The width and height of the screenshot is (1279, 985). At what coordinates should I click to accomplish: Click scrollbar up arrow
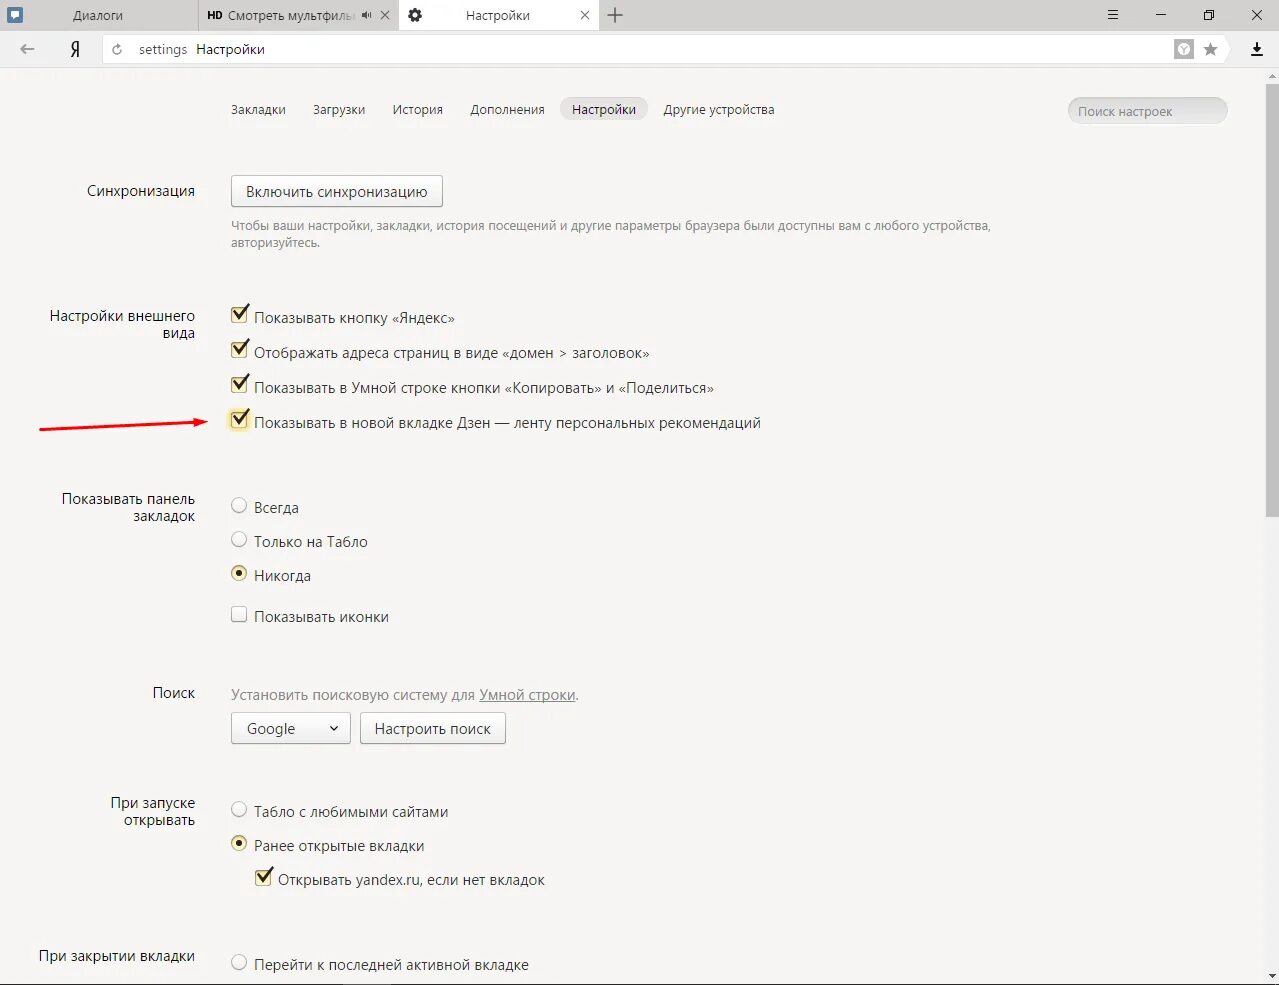click(x=1271, y=75)
